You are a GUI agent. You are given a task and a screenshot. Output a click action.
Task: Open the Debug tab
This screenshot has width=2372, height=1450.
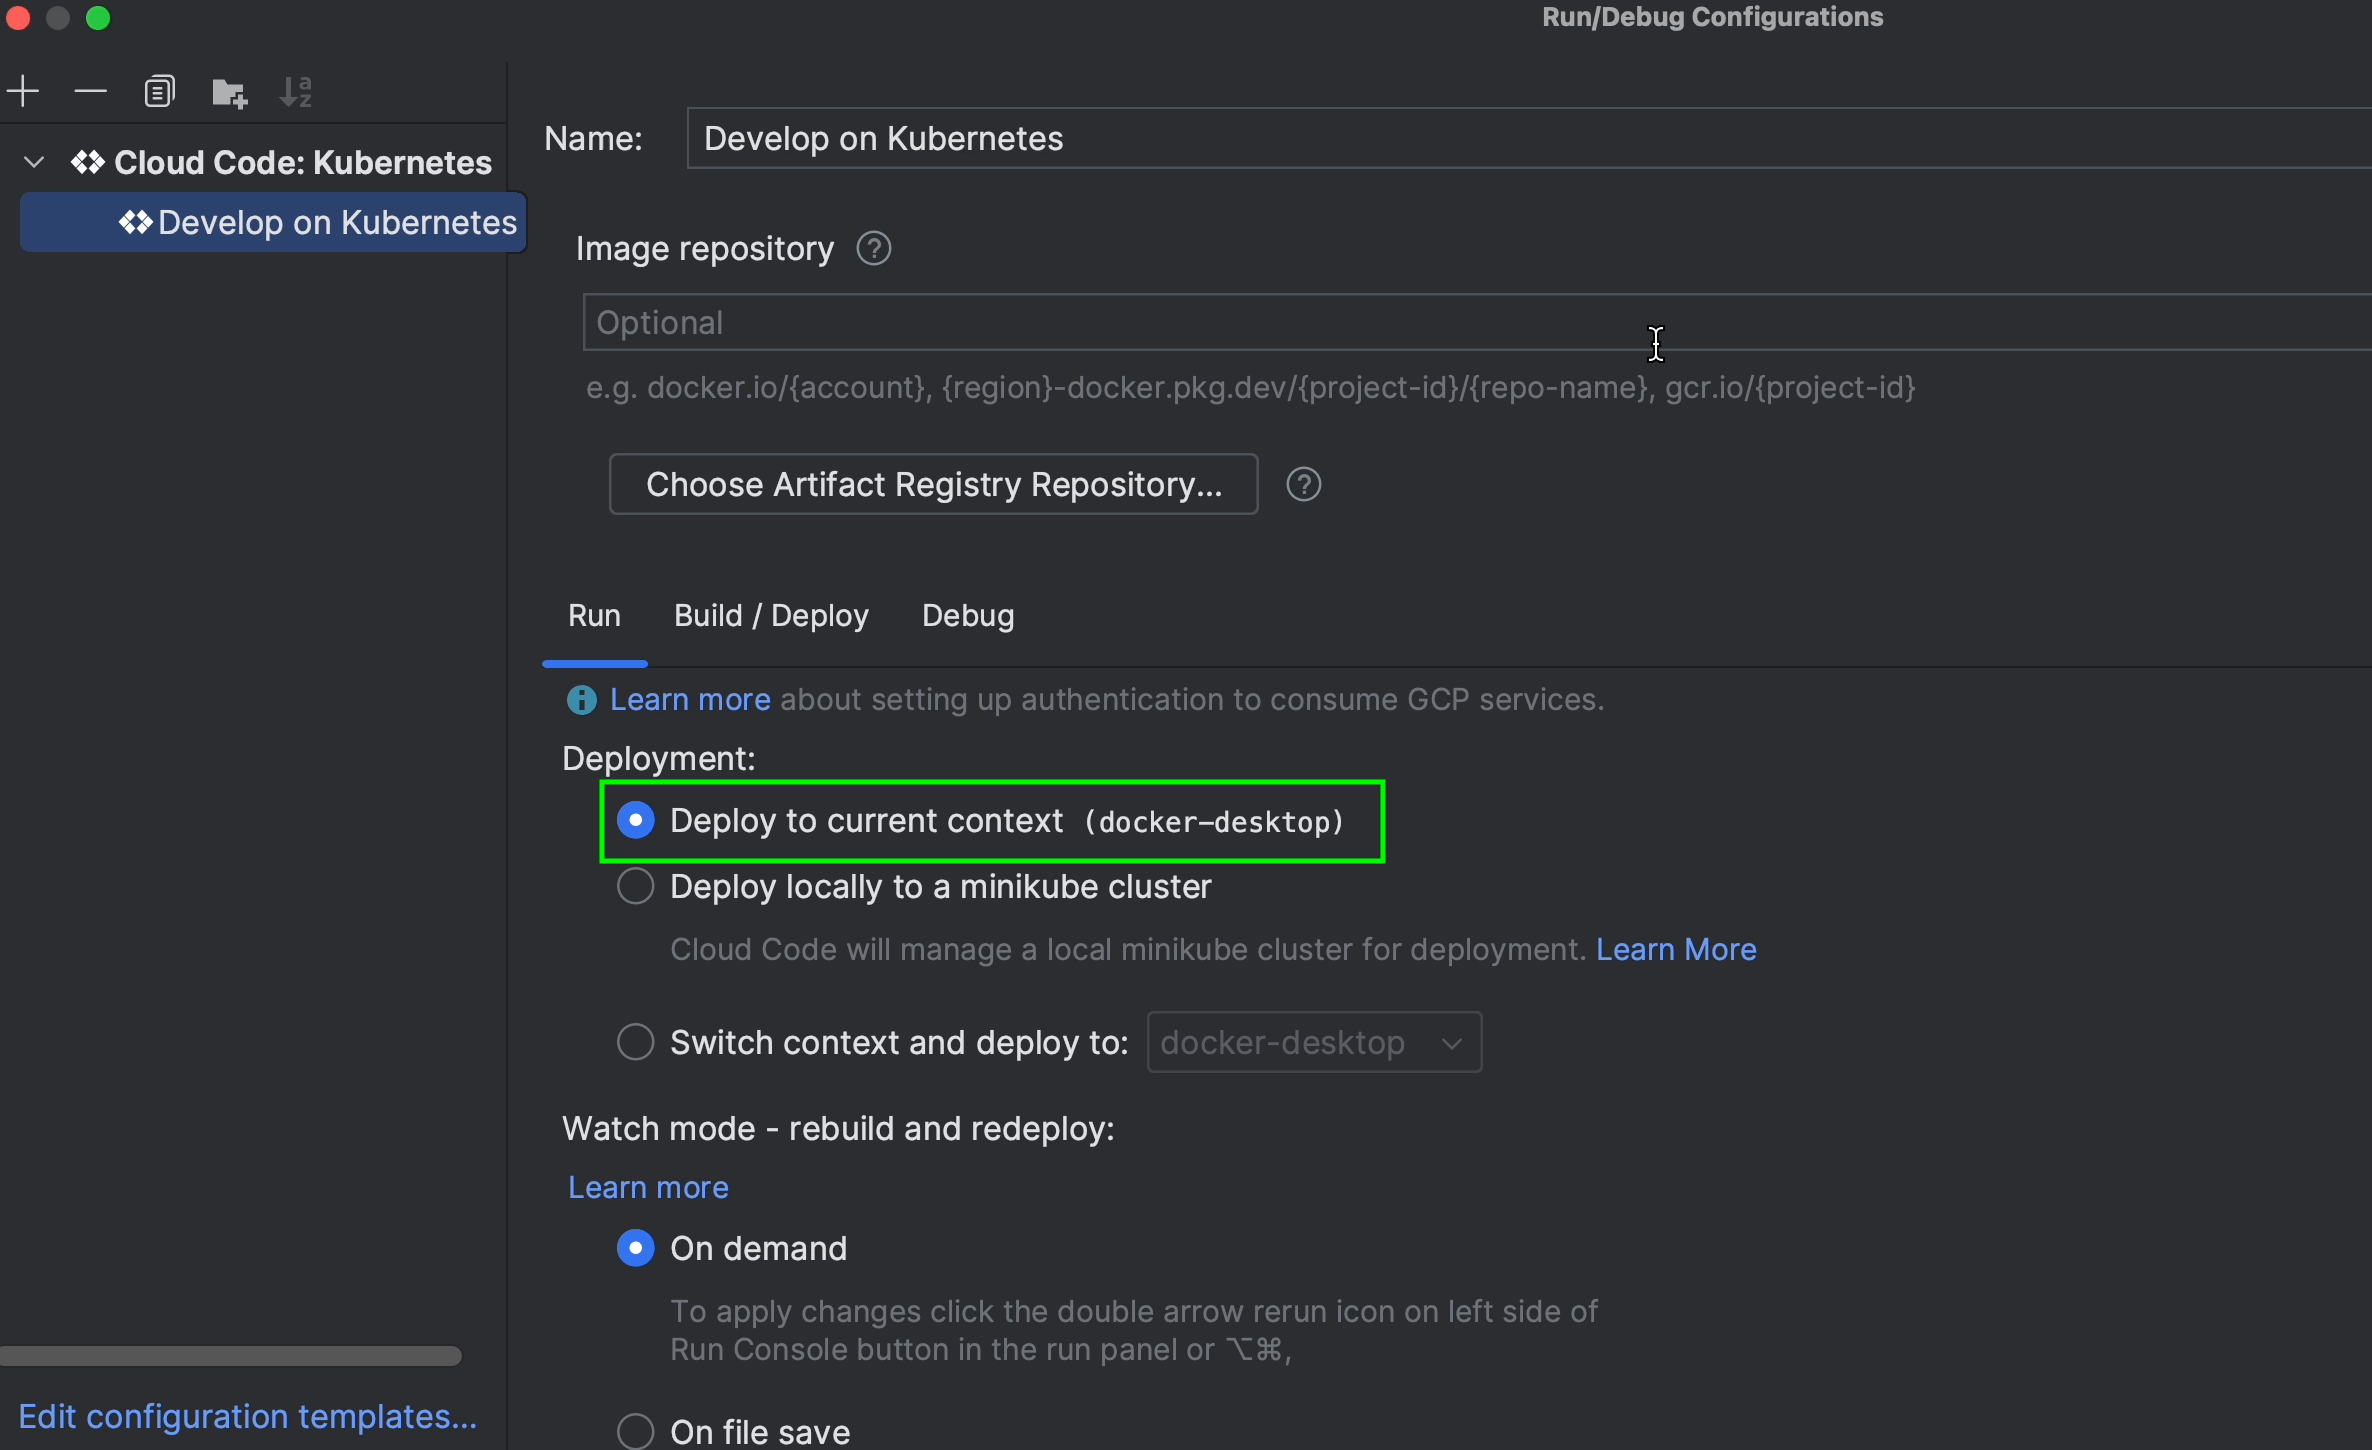pyautogui.click(x=967, y=615)
